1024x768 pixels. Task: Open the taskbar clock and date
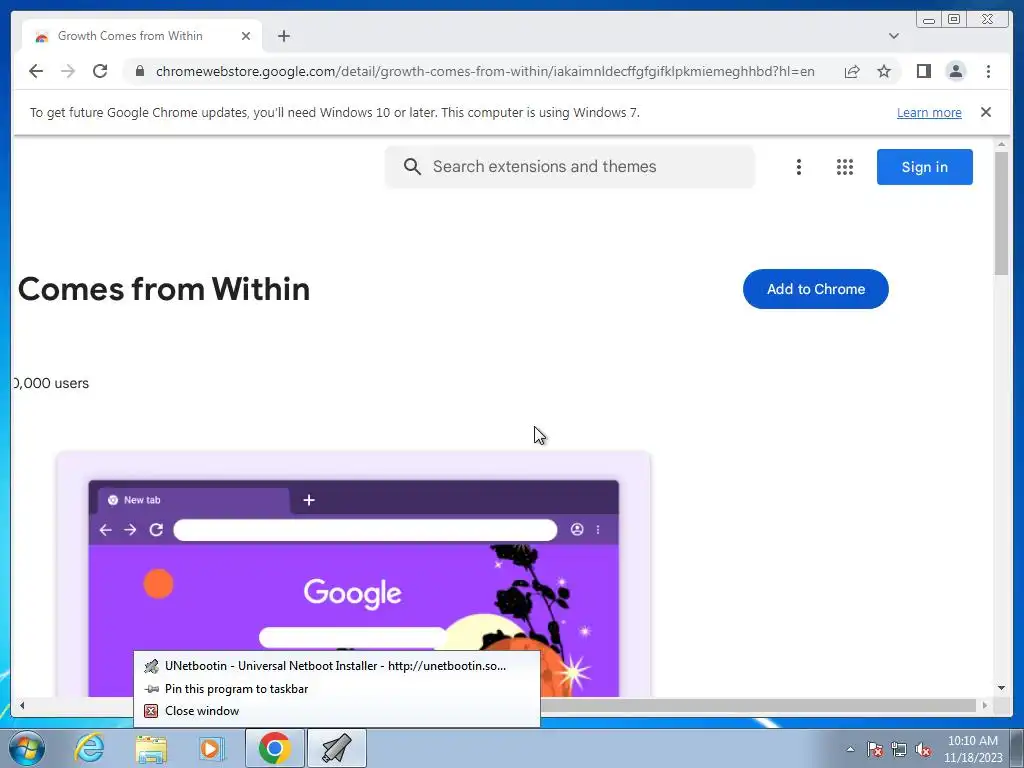tap(973, 749)
